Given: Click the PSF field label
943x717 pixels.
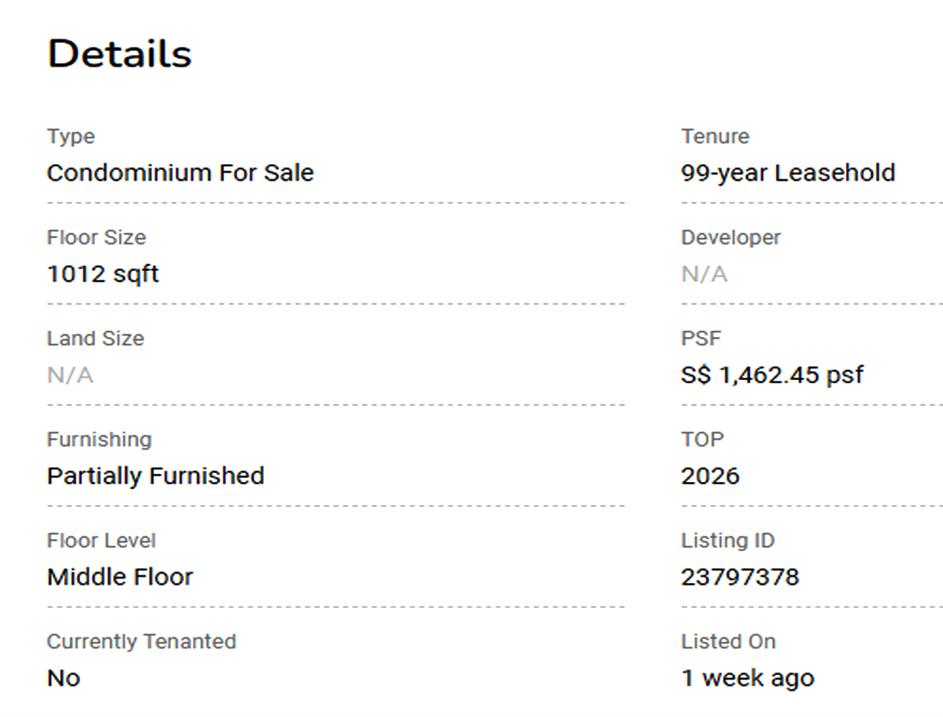Looking at the screenshot, I should 701,339.
